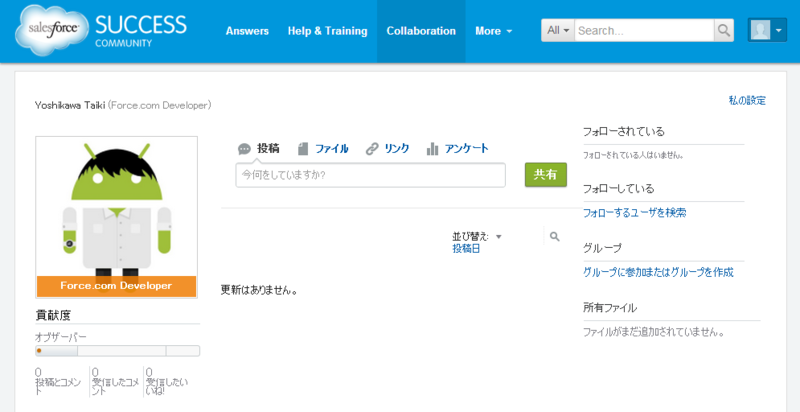The height and width of the screenshot is (412, 800).
Task: Switch to the Collaboration tab
Action: coord(421,31)
